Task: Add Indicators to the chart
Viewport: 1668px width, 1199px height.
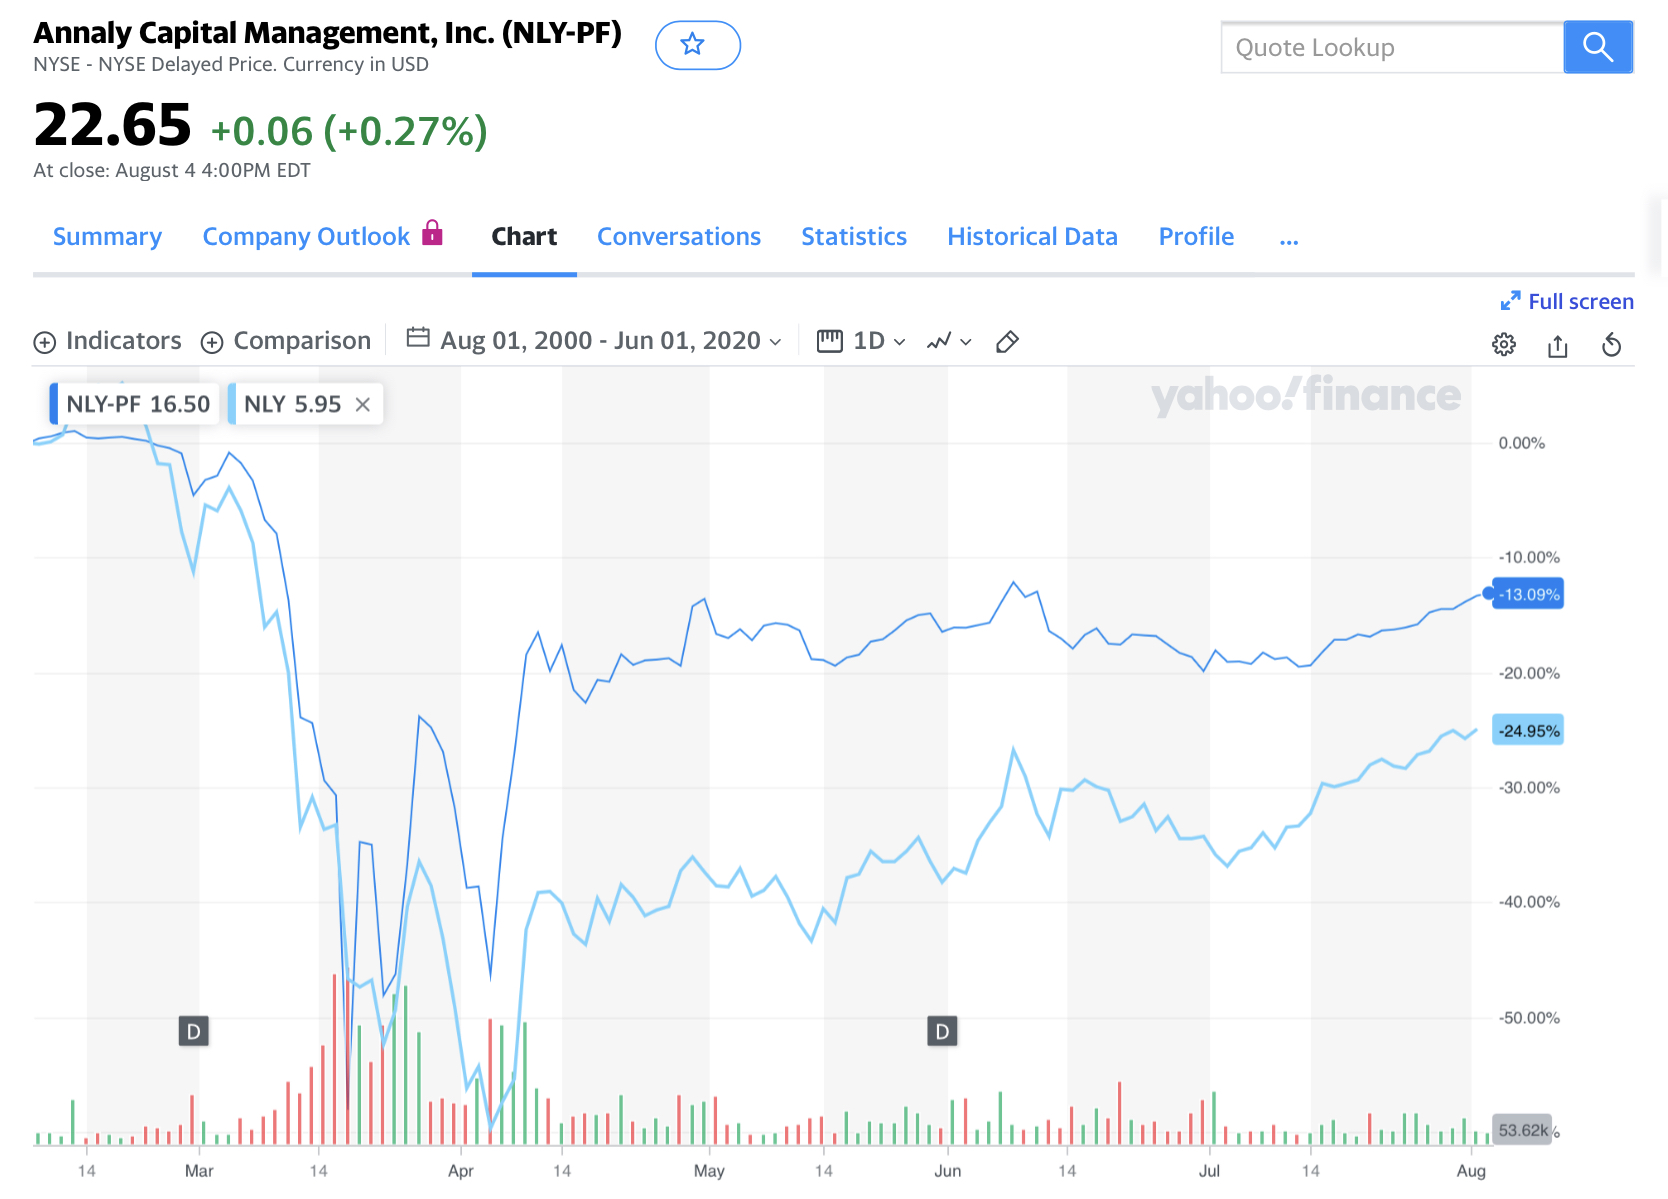Action: 108,341
